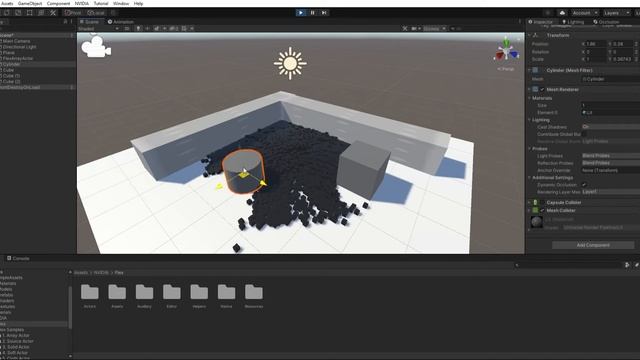
Task: Open the NVIDIA menu
Action: coord(82,3)
